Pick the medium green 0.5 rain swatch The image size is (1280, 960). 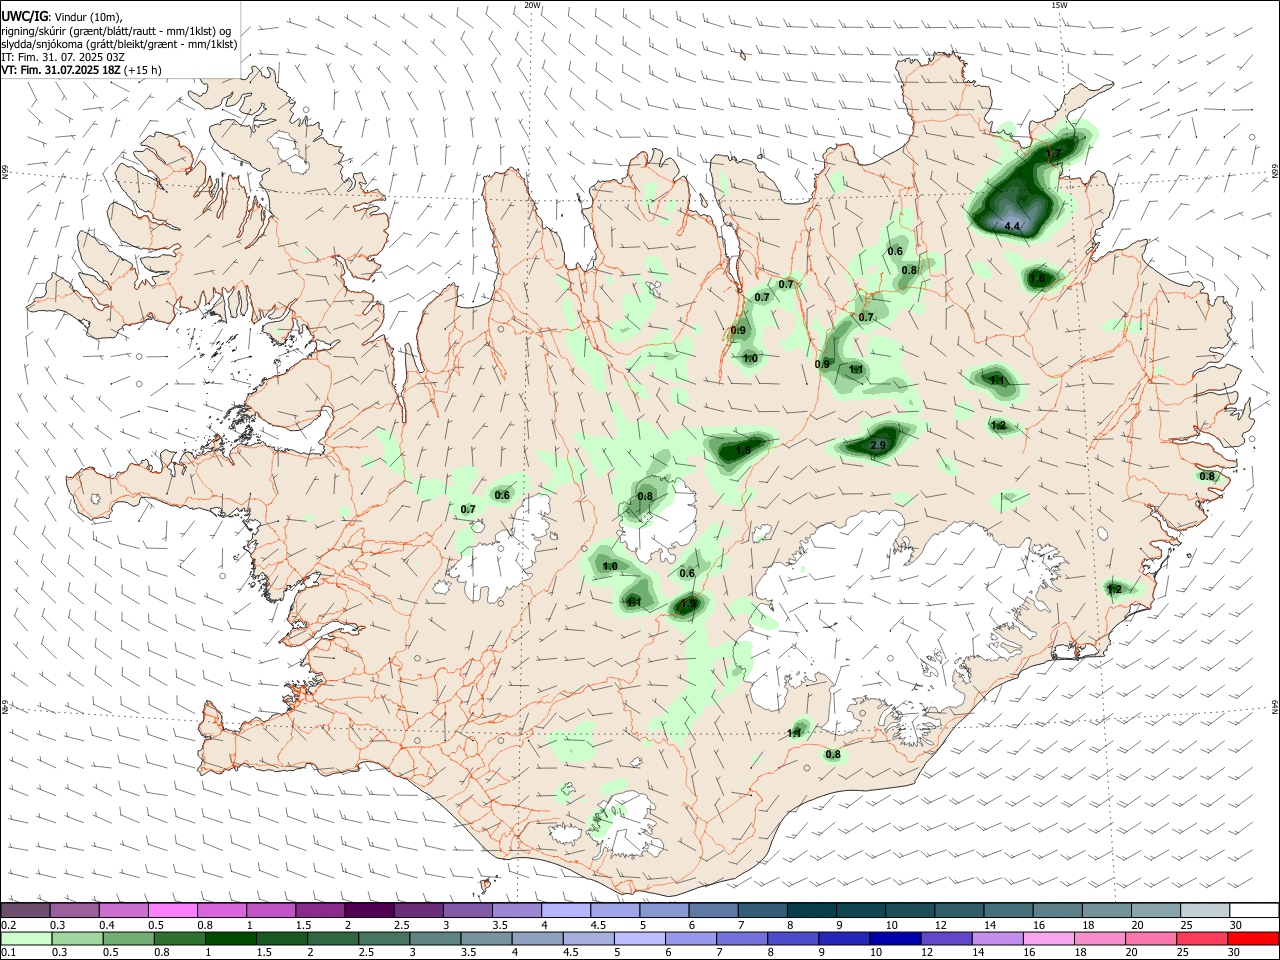tap(129, 938)
